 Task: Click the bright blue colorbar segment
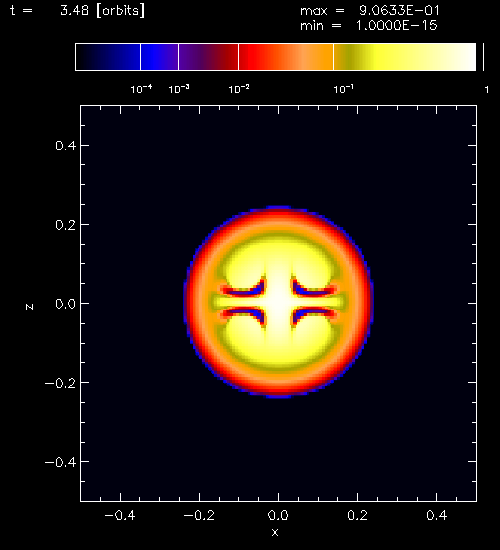pos(159,57)
